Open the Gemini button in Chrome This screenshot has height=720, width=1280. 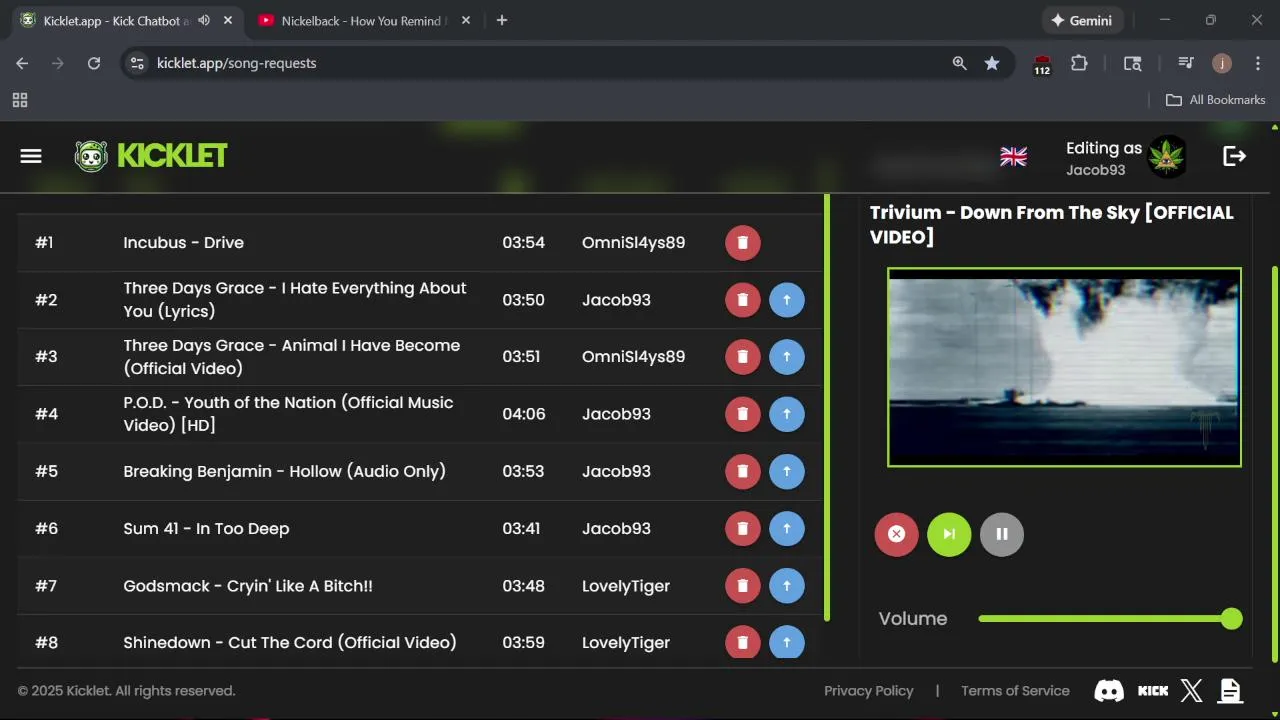pyautogui.click(x=1083, y=20)
